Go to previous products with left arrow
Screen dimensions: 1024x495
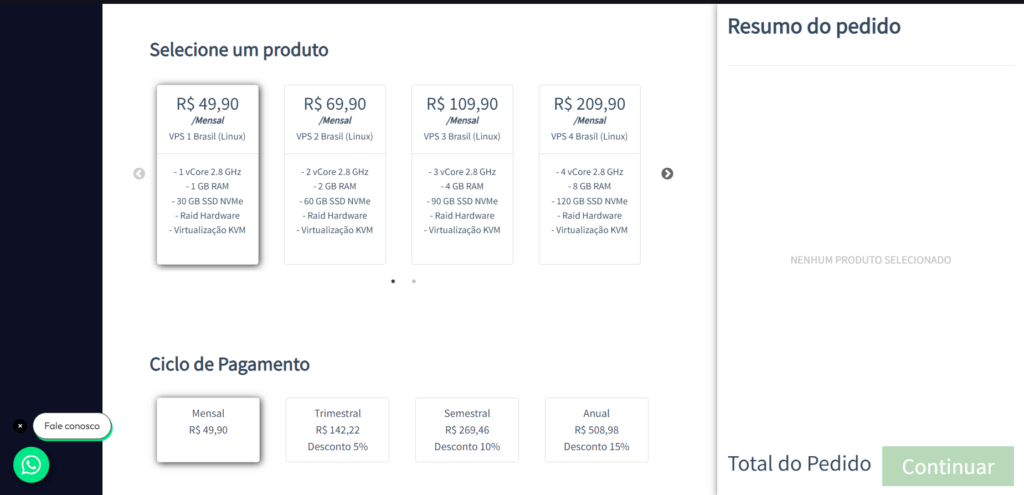tap(139, 174)
